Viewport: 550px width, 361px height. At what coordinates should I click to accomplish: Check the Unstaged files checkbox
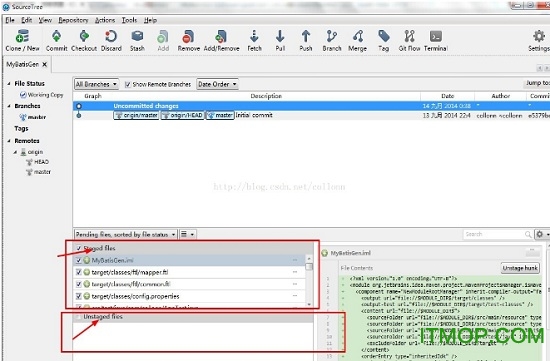click(78, 316)
